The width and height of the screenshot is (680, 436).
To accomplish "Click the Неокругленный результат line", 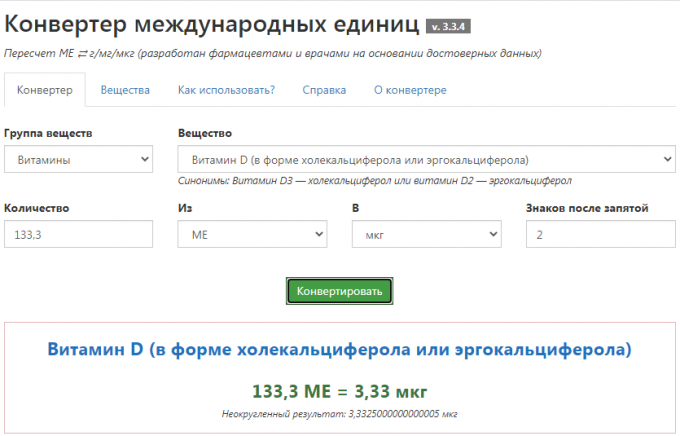I will pyautogui.click(x=340, y=413).
